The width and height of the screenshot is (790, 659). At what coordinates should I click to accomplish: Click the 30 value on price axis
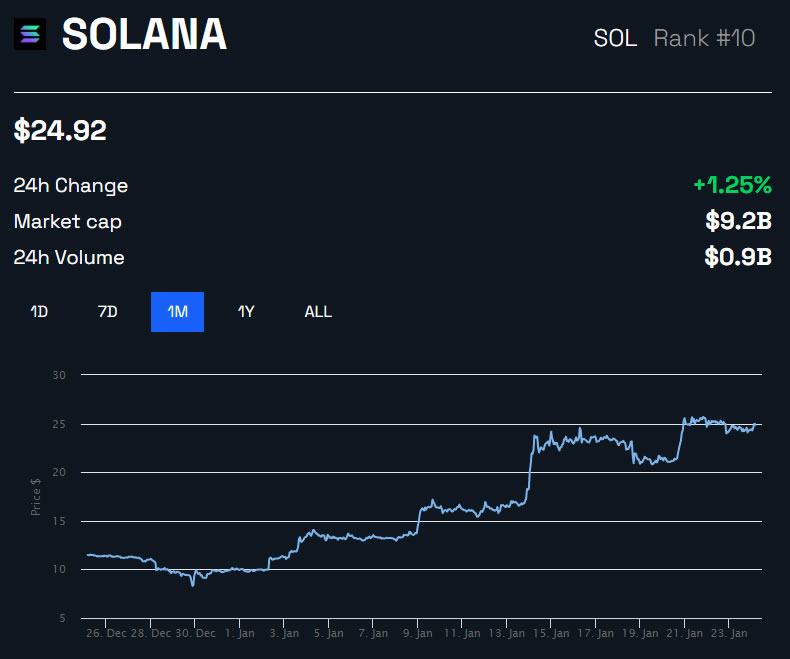(x=59, y=376)
